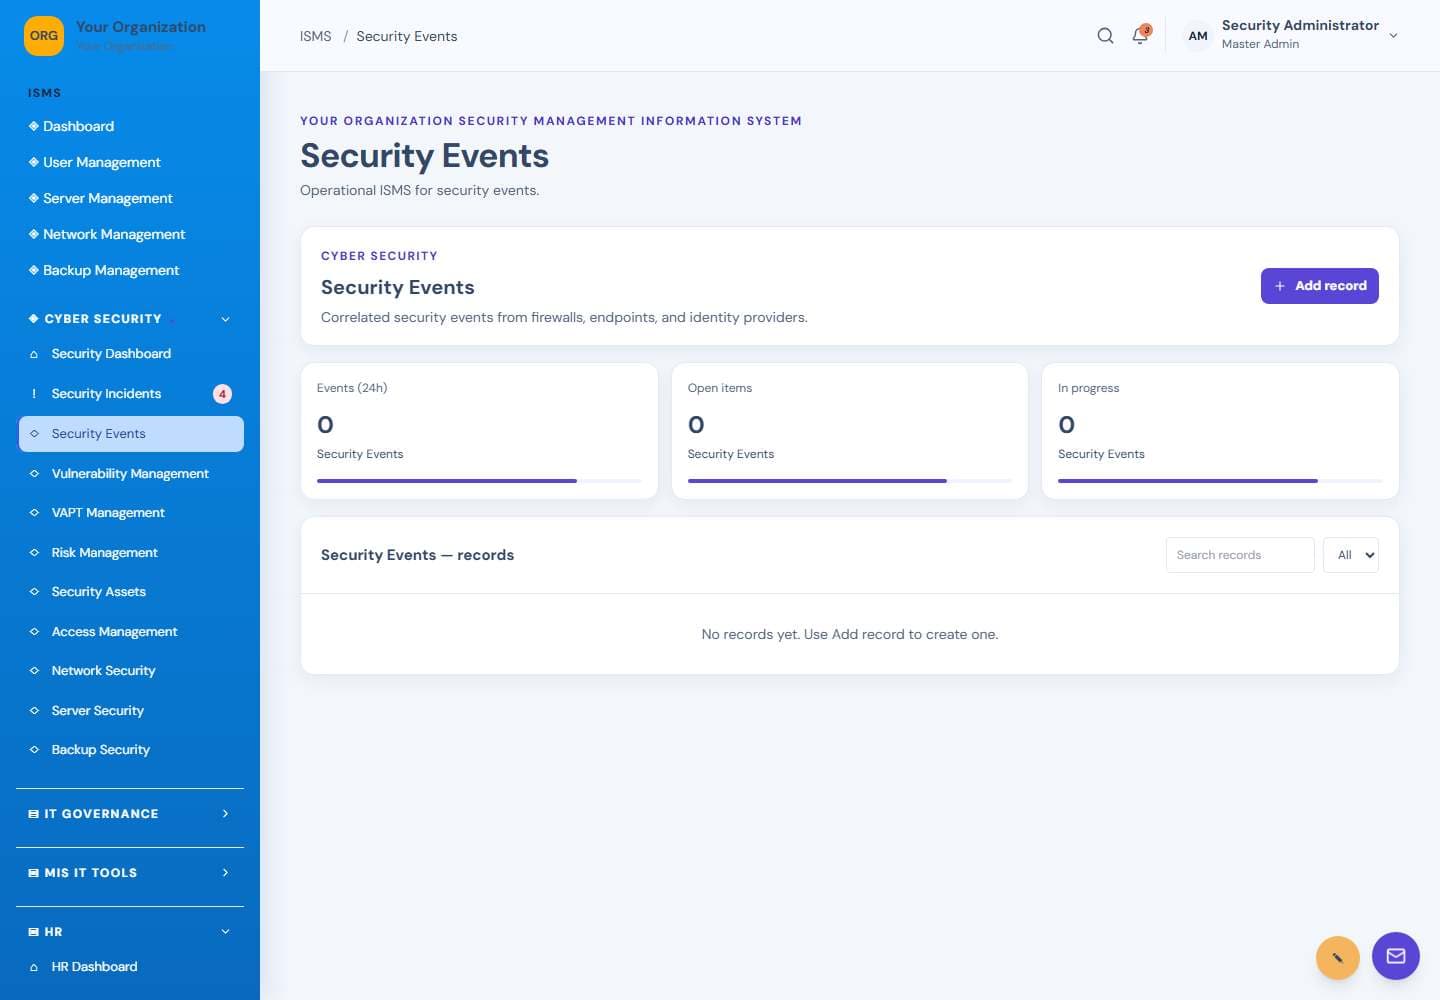Open the Security Administrator account dropdown arrow

pos(1393,36)
